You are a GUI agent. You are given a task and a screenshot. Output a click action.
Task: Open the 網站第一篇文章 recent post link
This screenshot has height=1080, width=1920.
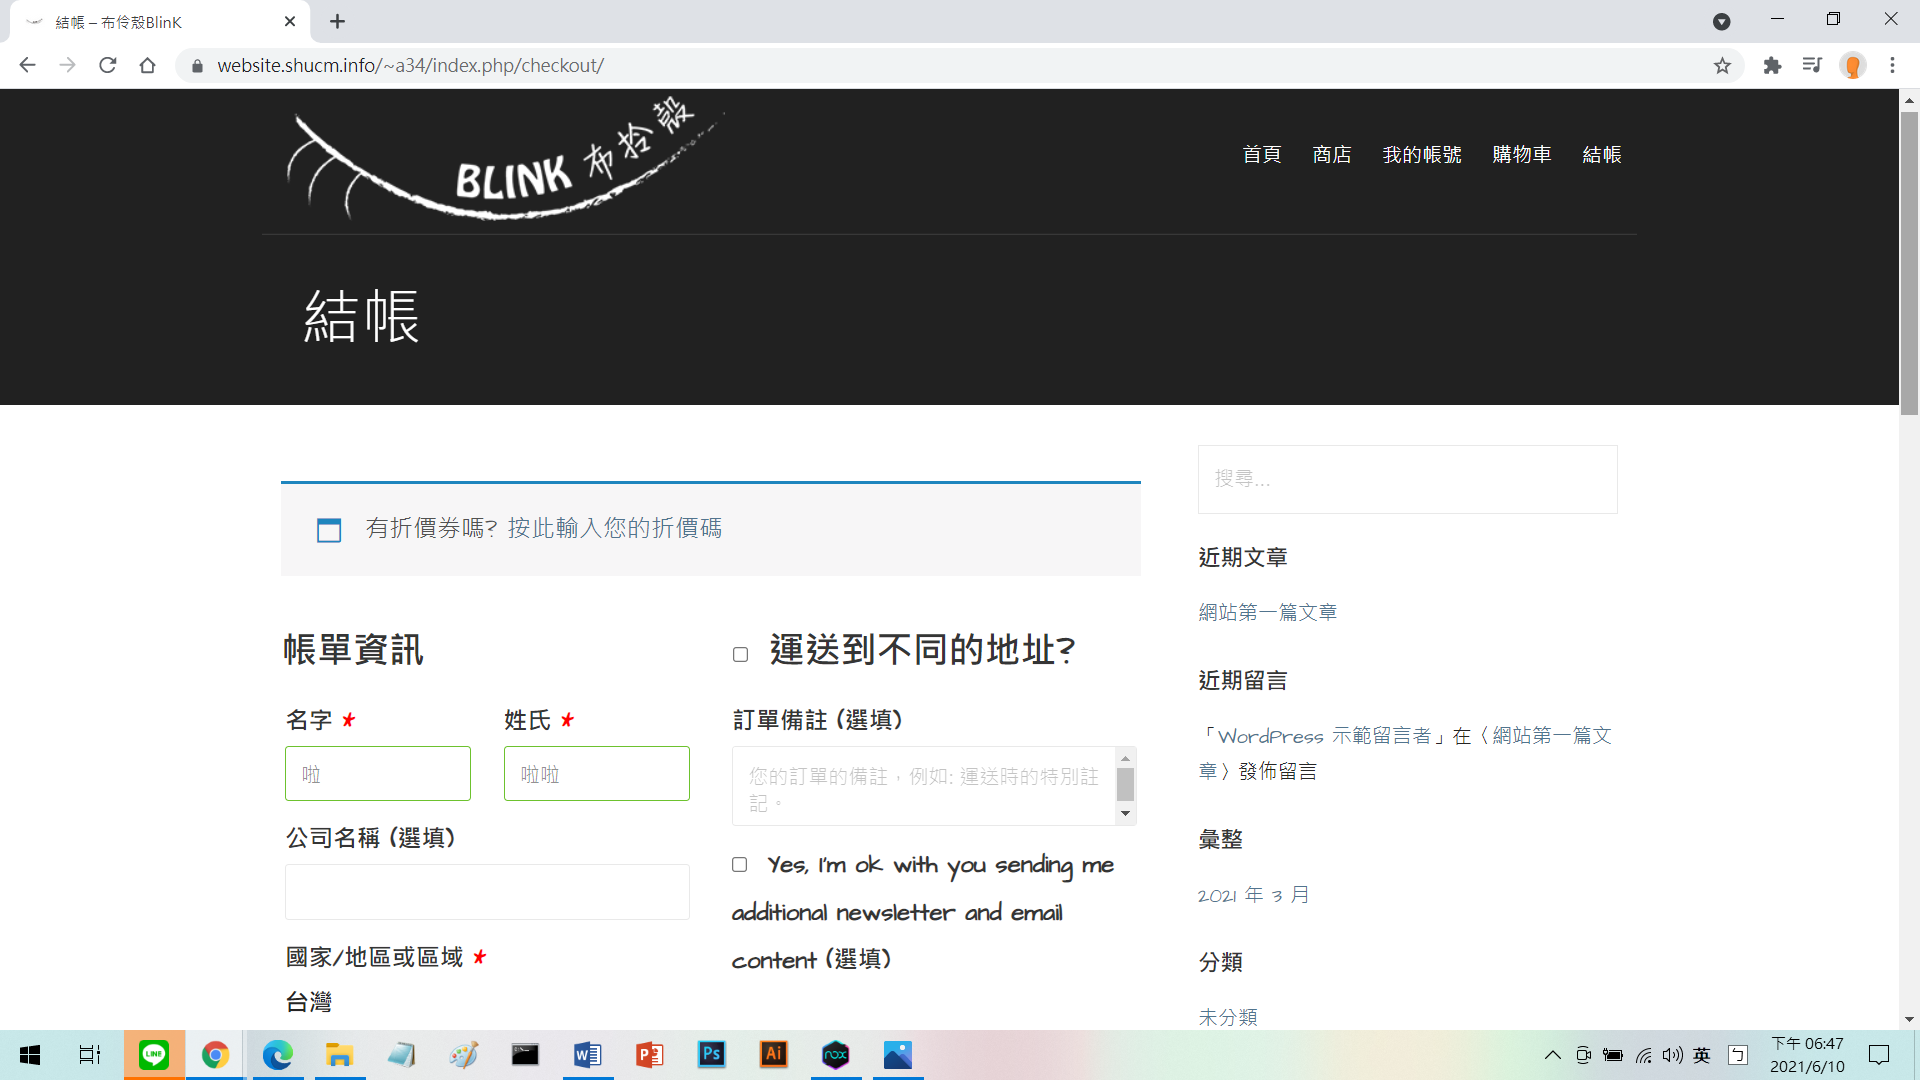(1267, 612)
